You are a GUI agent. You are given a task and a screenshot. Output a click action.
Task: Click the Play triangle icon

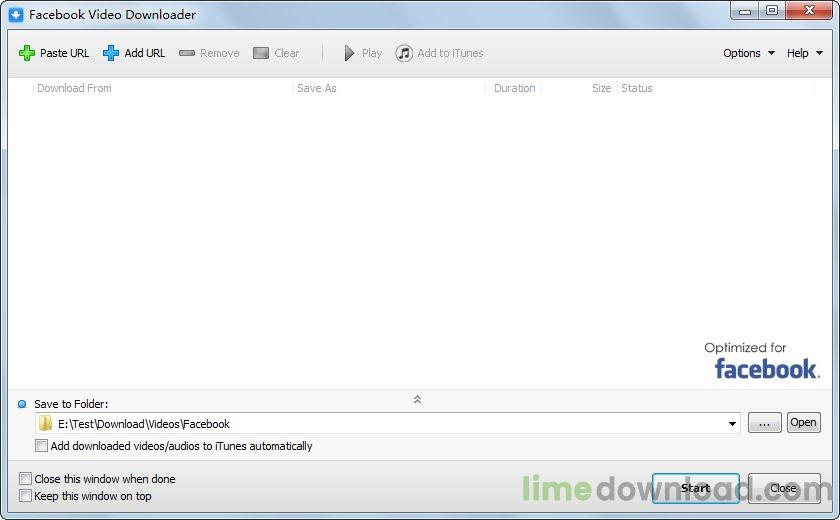coord(349,53)
